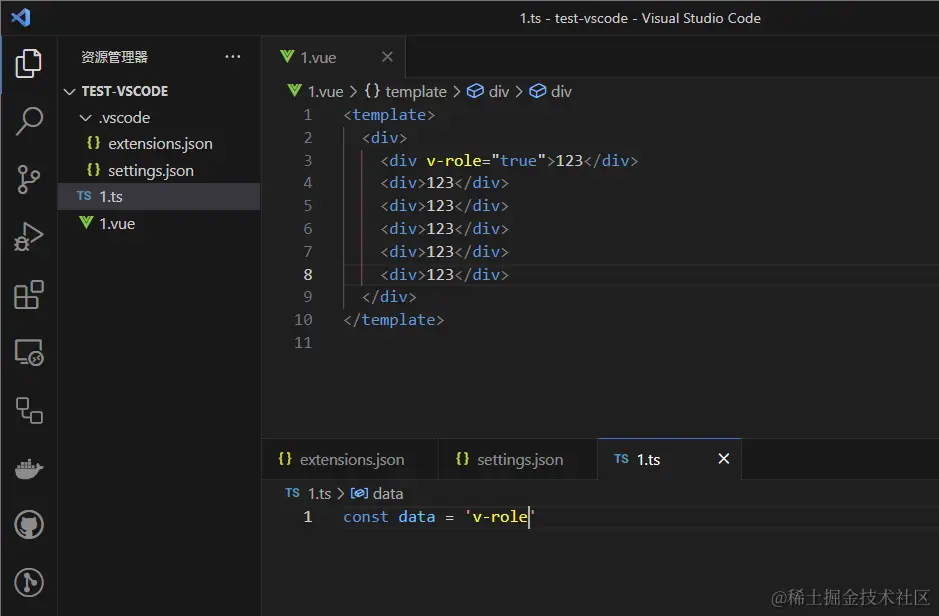
Task: Open the Search view
Action: tap(29, 122)
